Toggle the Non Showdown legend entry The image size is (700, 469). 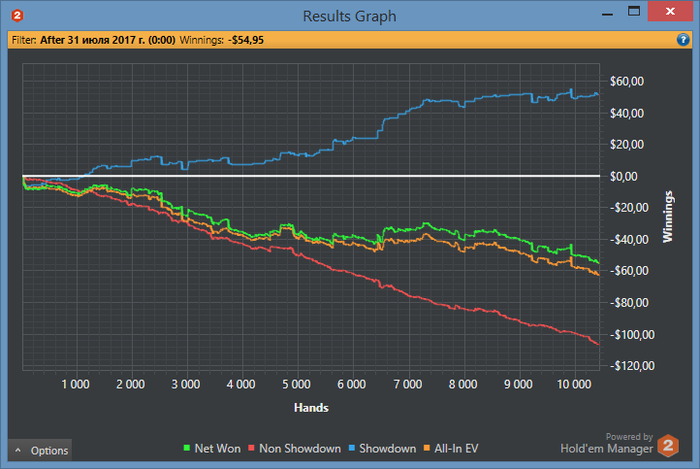295,448
